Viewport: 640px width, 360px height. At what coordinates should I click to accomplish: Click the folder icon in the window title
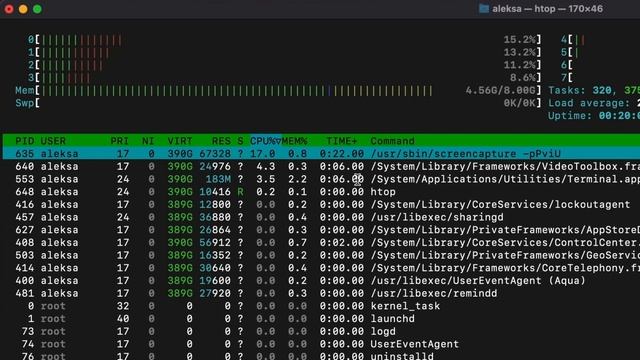[x=484, y=9]
